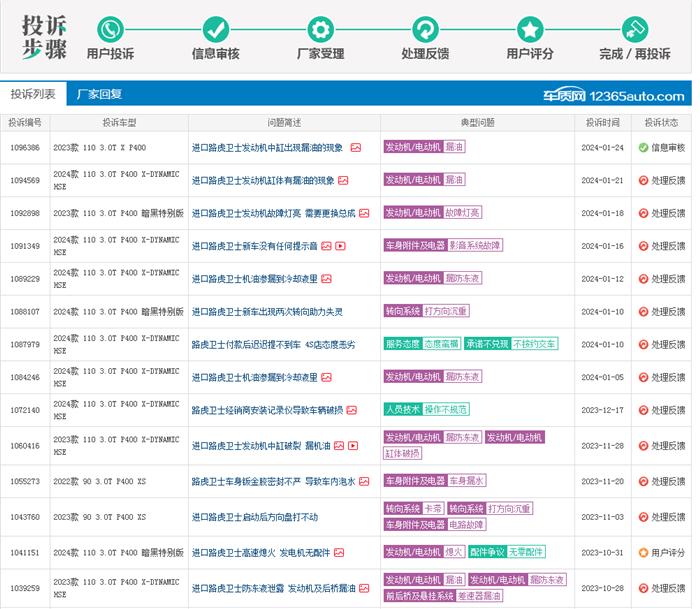Click 缸体破损 tag on complaint 1060416
700x609 pixels.
pyautogui.click(x=403, y=453)
